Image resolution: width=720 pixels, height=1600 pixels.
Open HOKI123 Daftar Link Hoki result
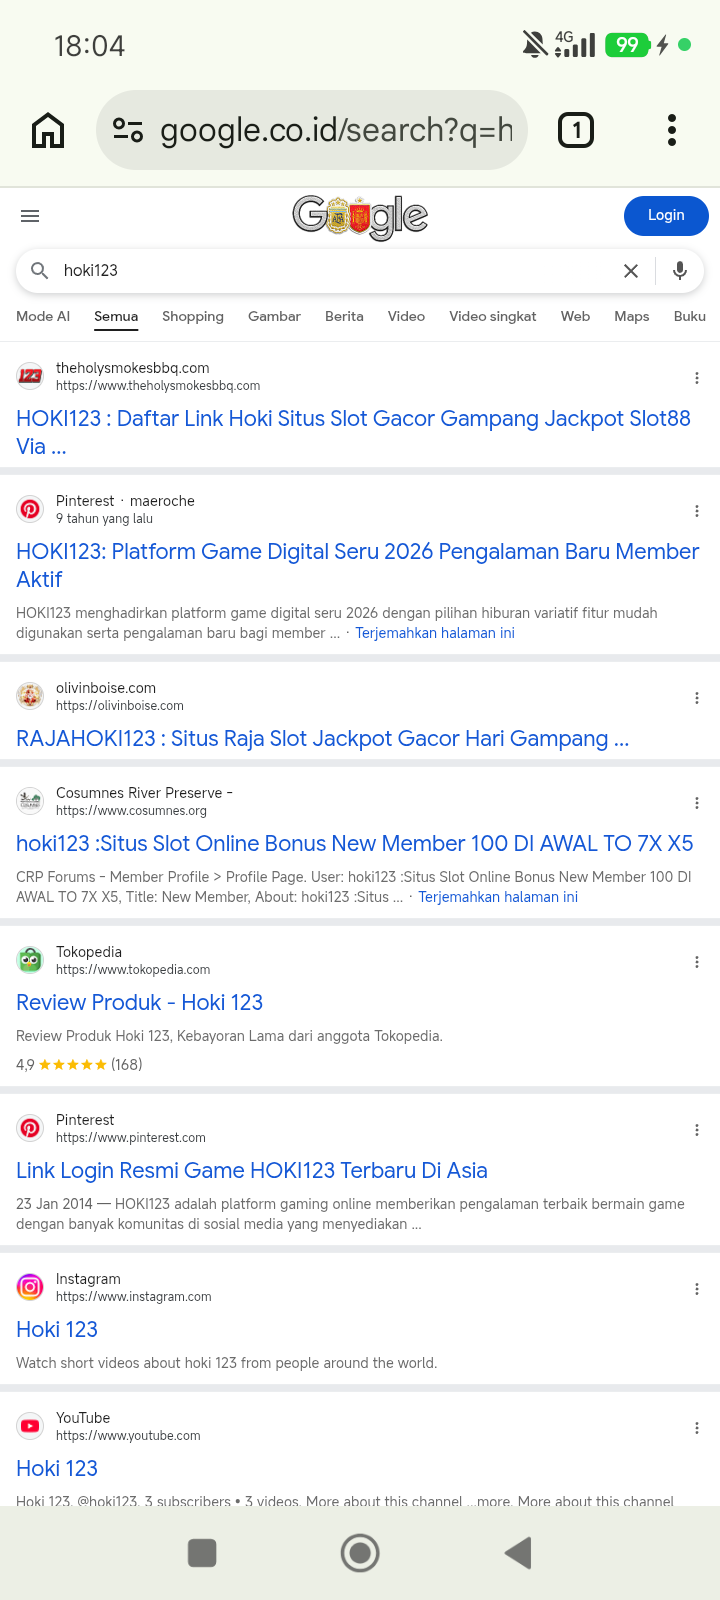354,433
